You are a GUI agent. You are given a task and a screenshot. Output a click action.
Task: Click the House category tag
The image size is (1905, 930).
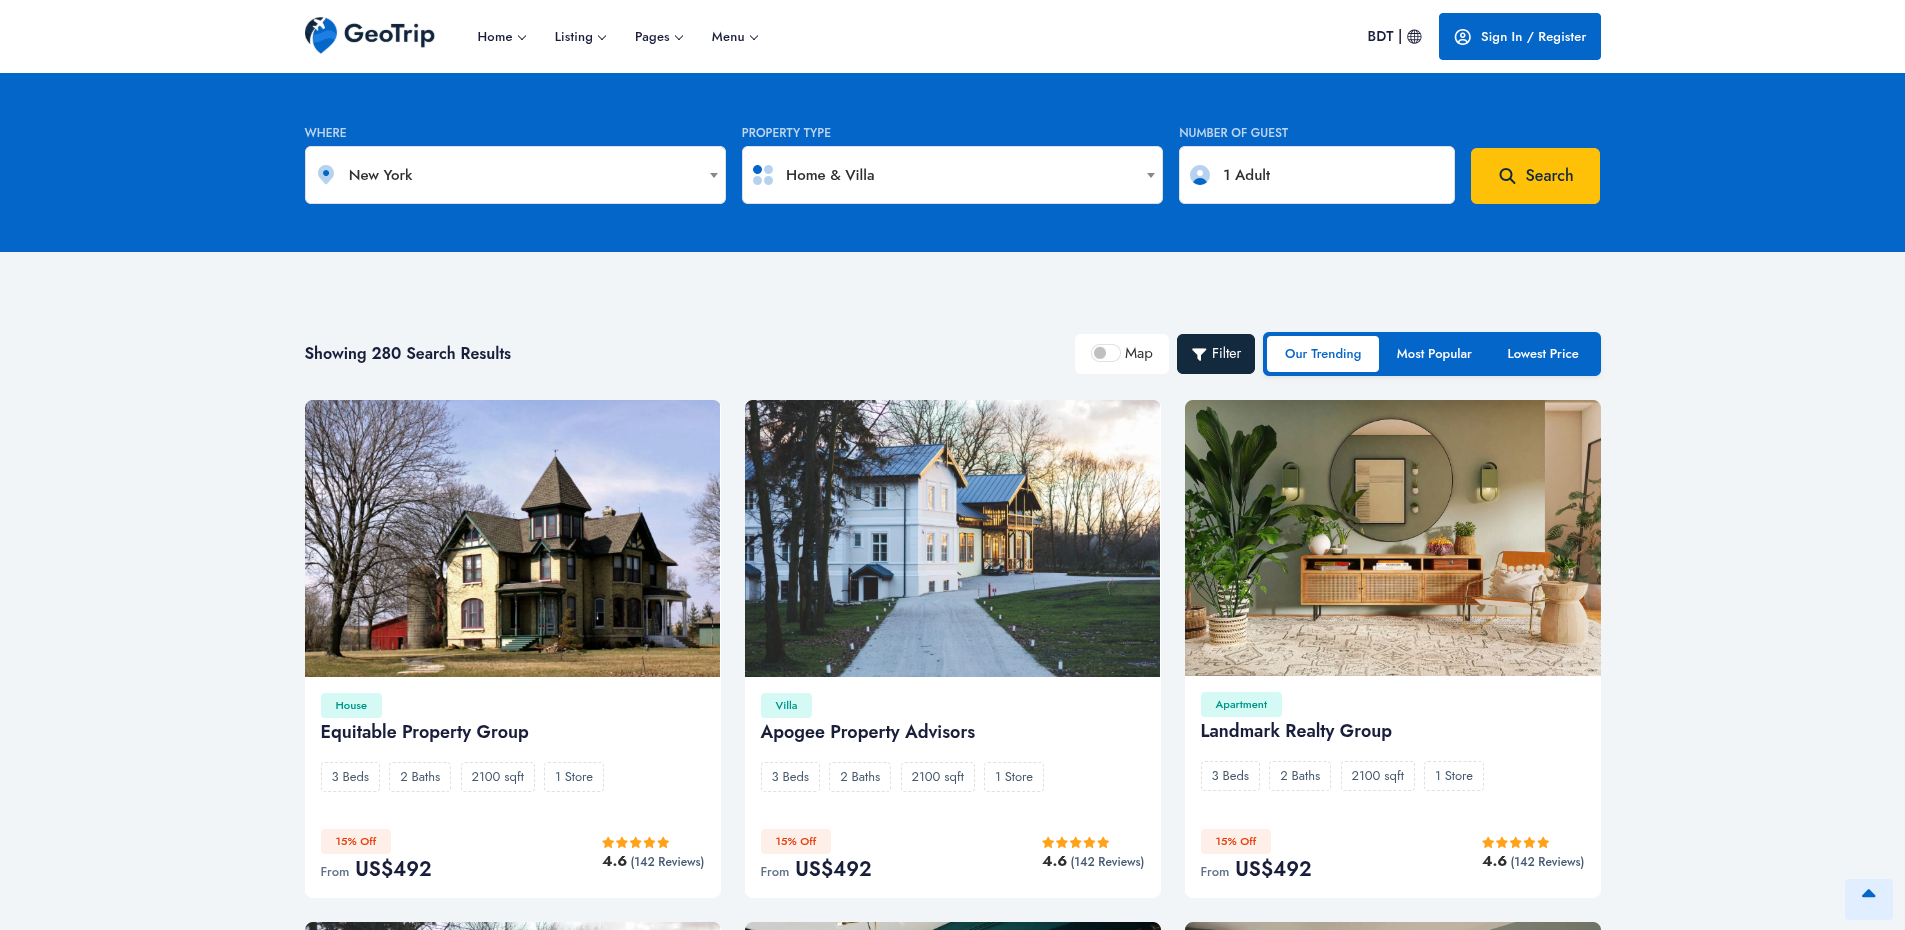351,705
